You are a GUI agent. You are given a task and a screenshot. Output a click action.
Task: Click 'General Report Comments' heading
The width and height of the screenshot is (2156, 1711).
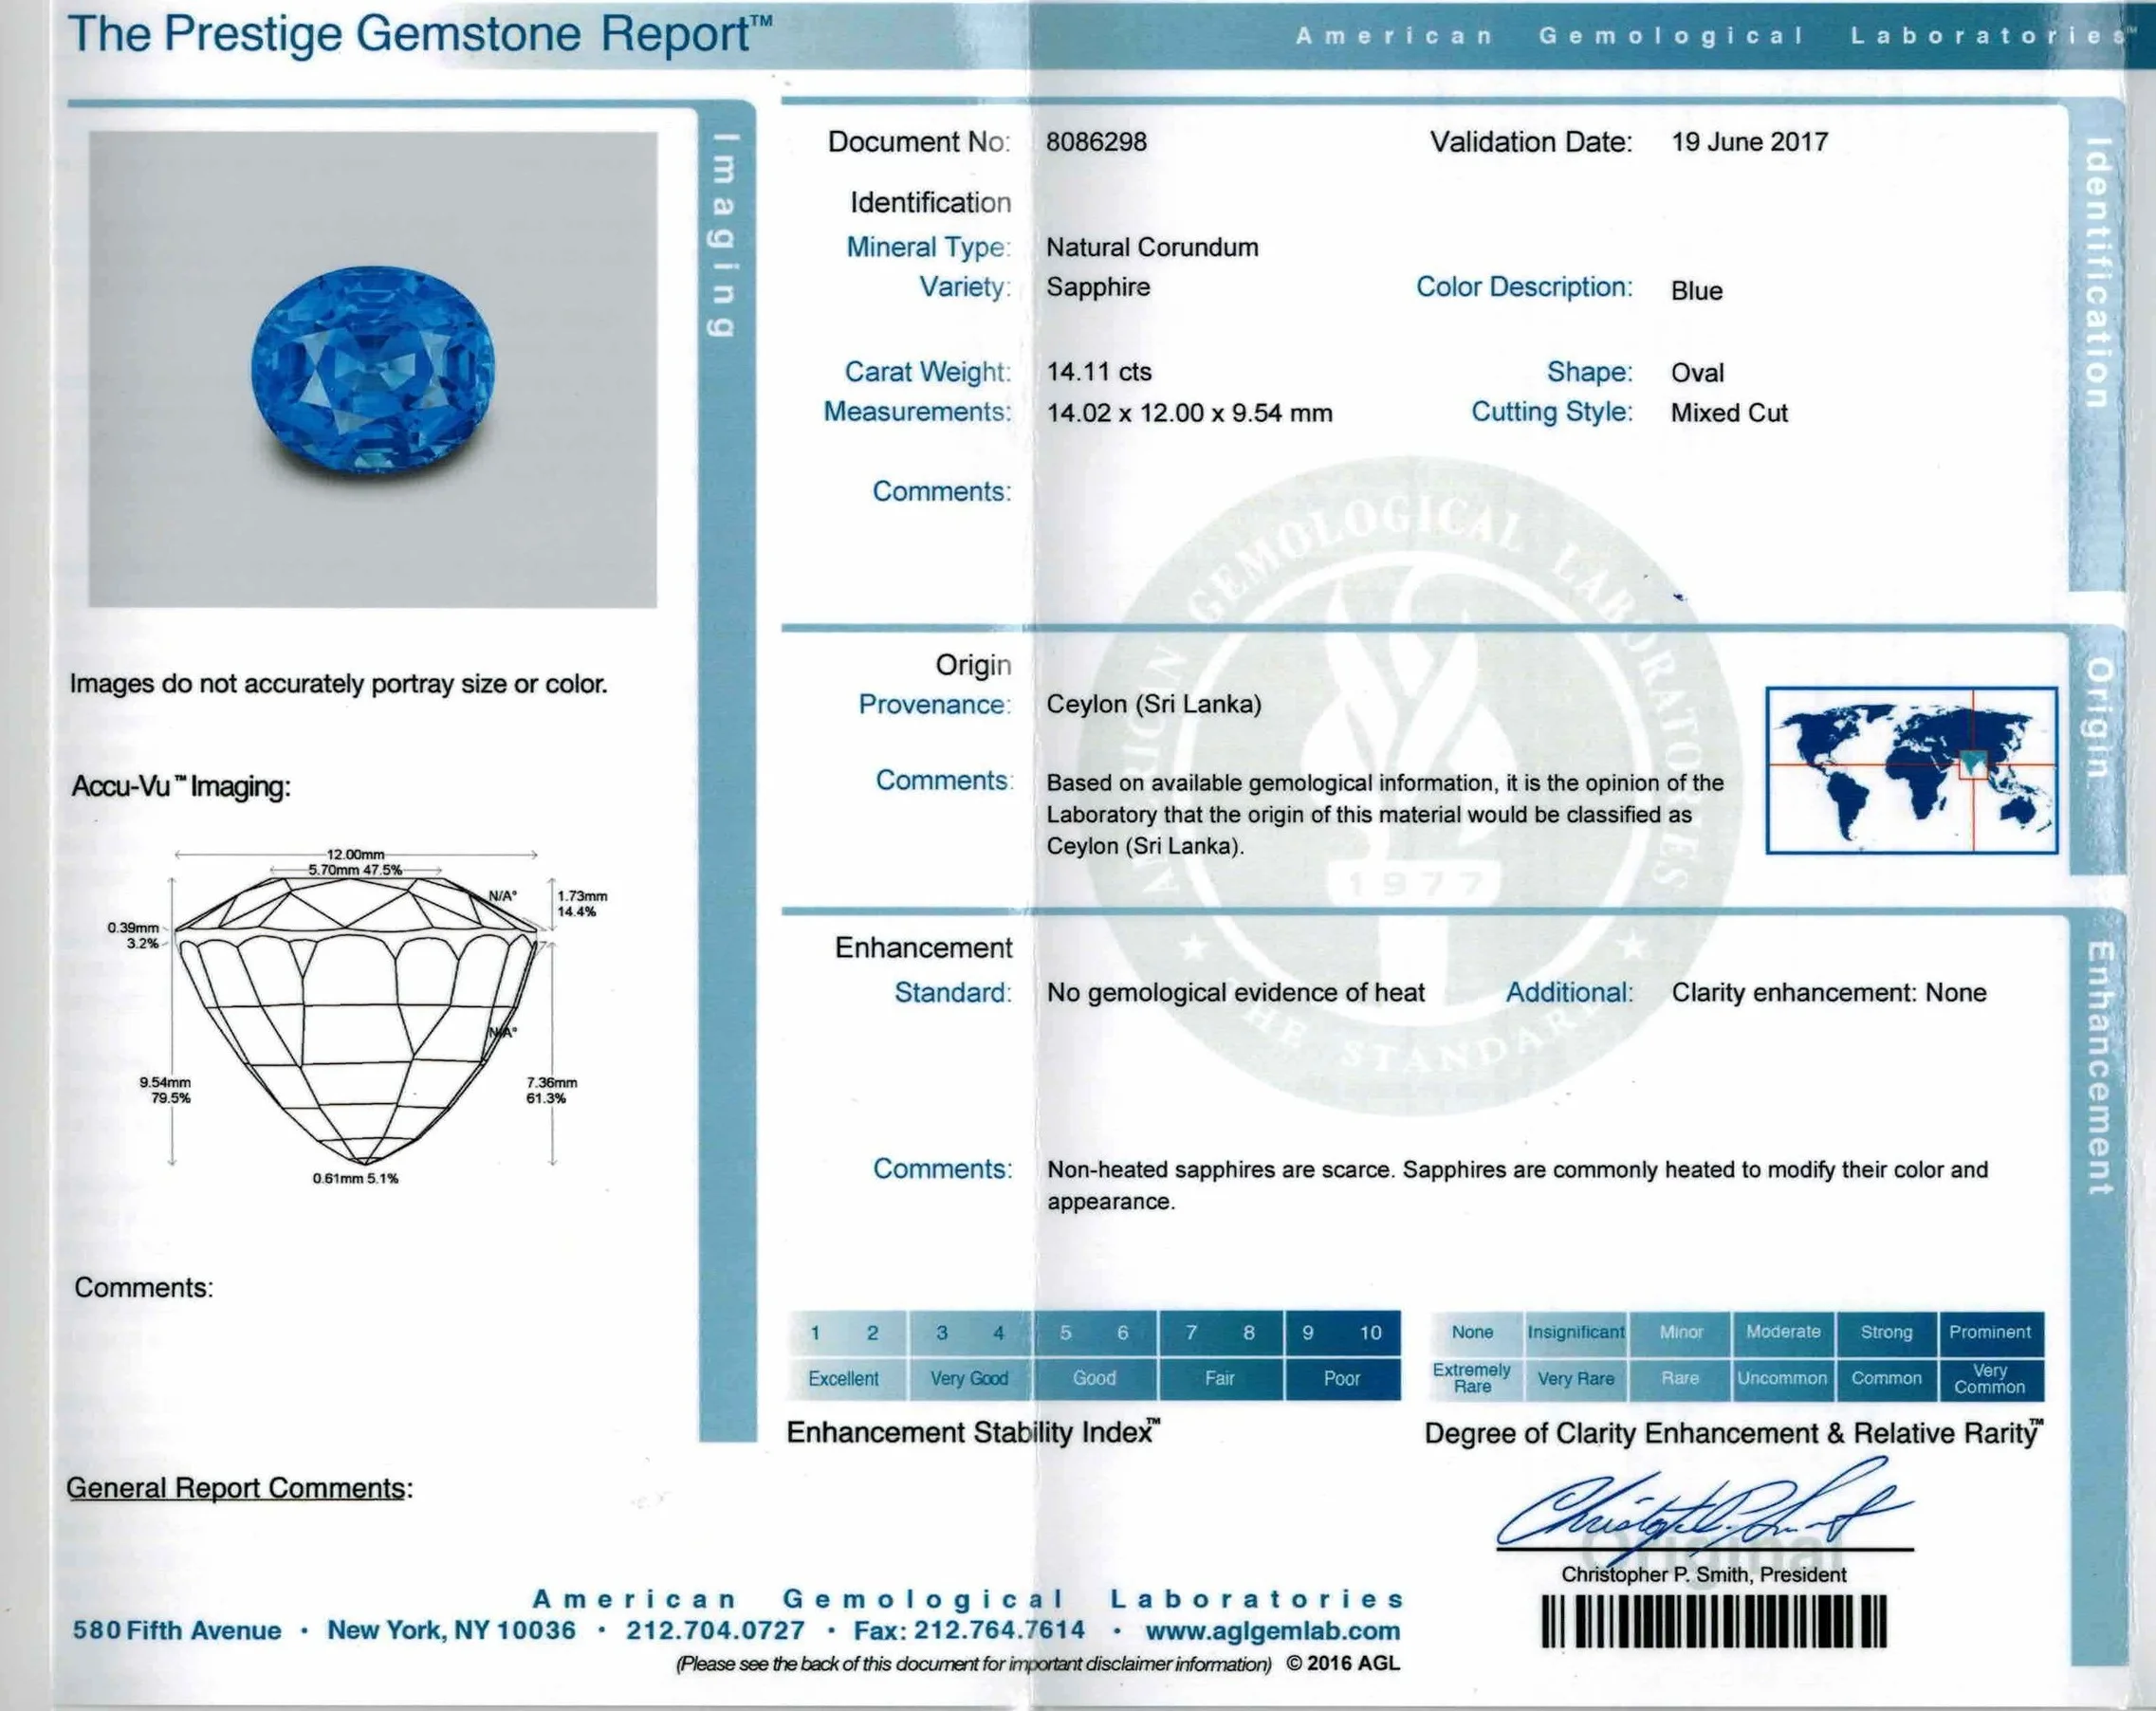coord(239,1488)
